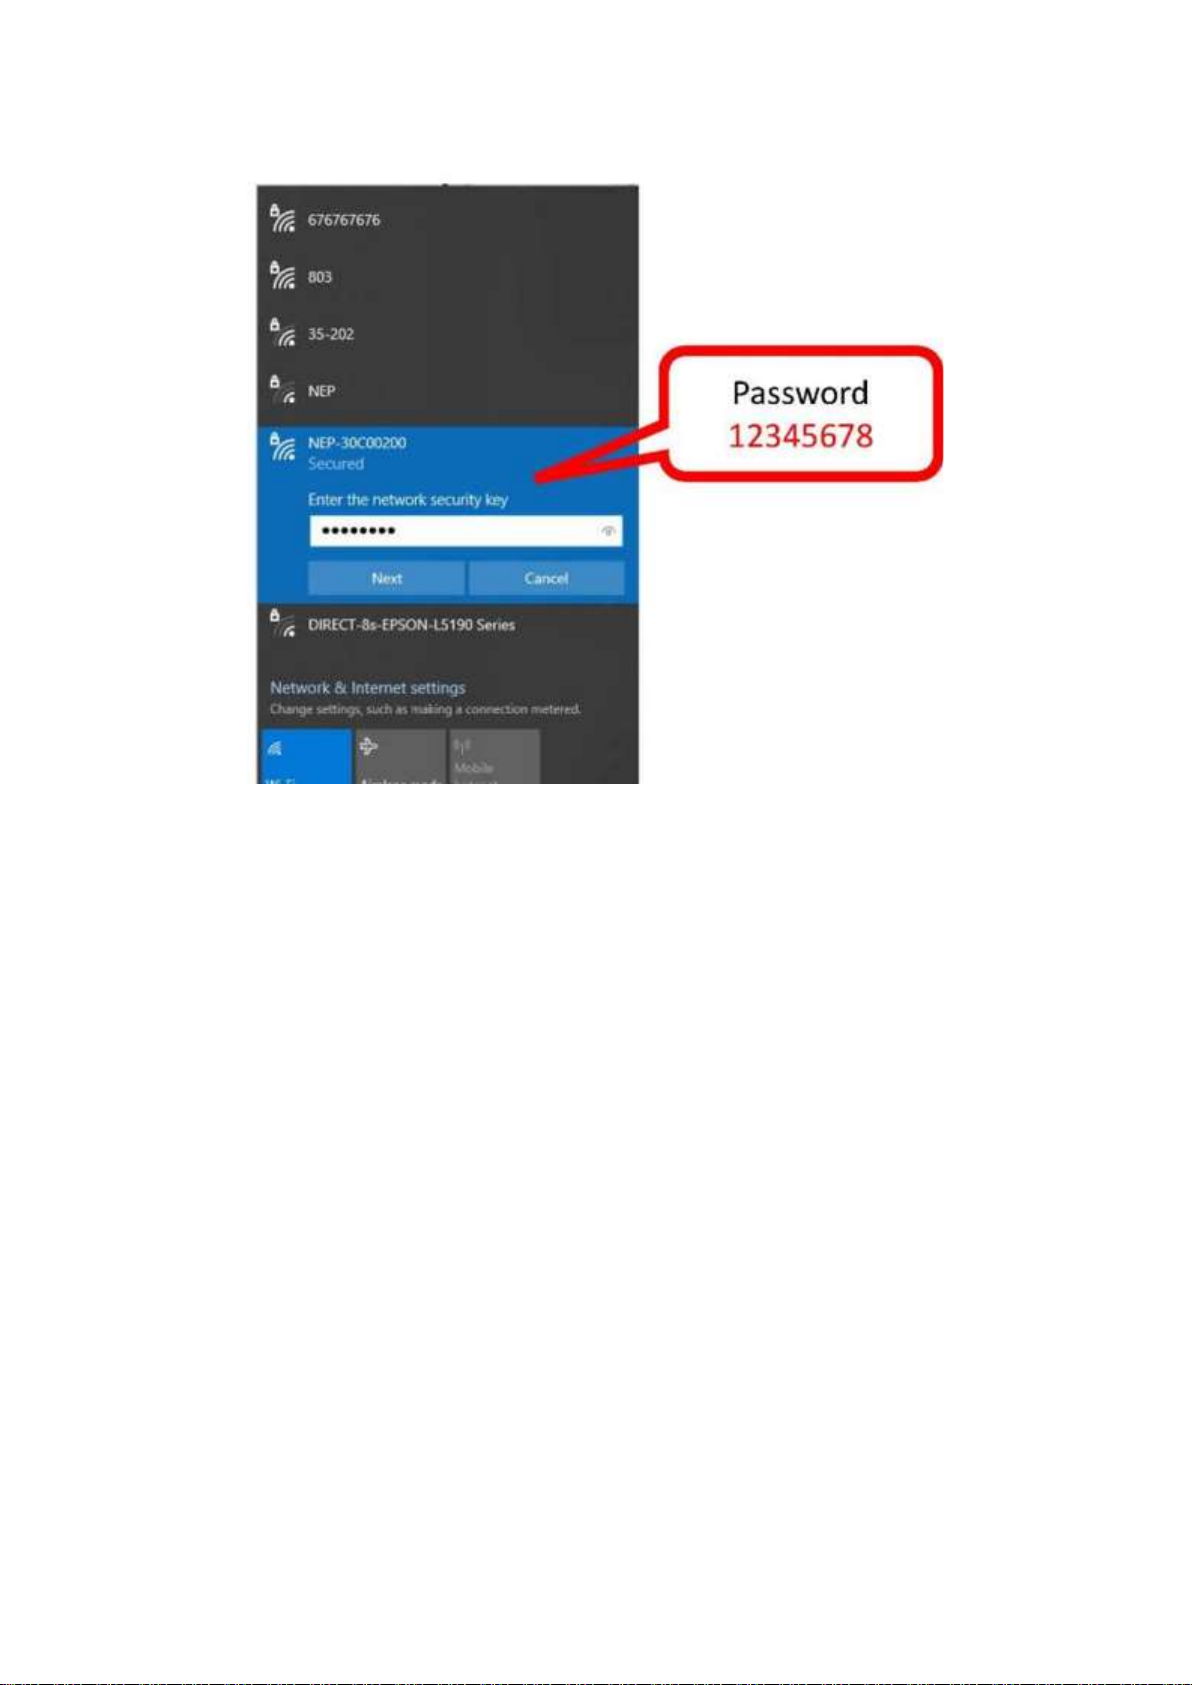Toggle the Wi-Fi quick action tile
1192x1685 pixels.
[306, 756]
